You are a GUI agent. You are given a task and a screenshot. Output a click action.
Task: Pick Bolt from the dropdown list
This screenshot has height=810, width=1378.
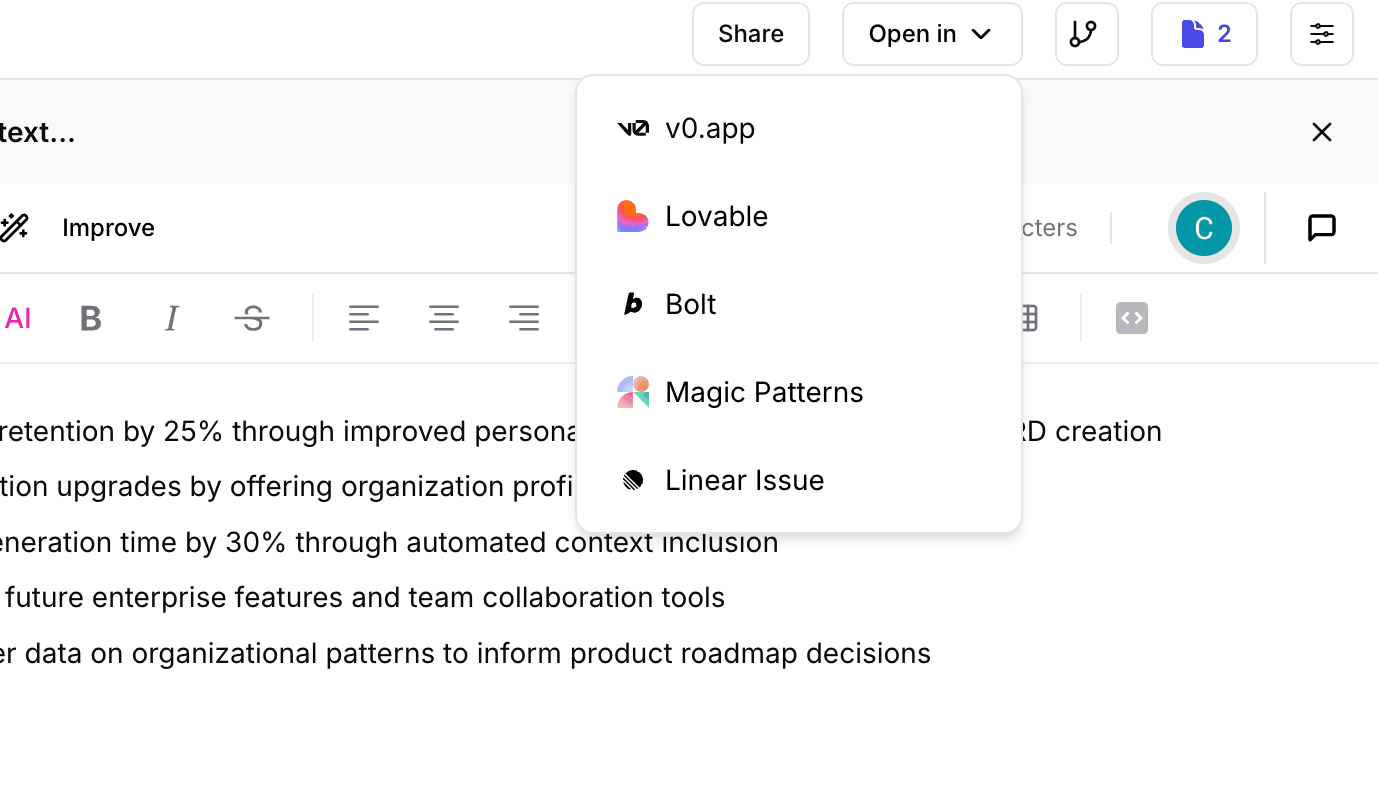tap(799, 304)
